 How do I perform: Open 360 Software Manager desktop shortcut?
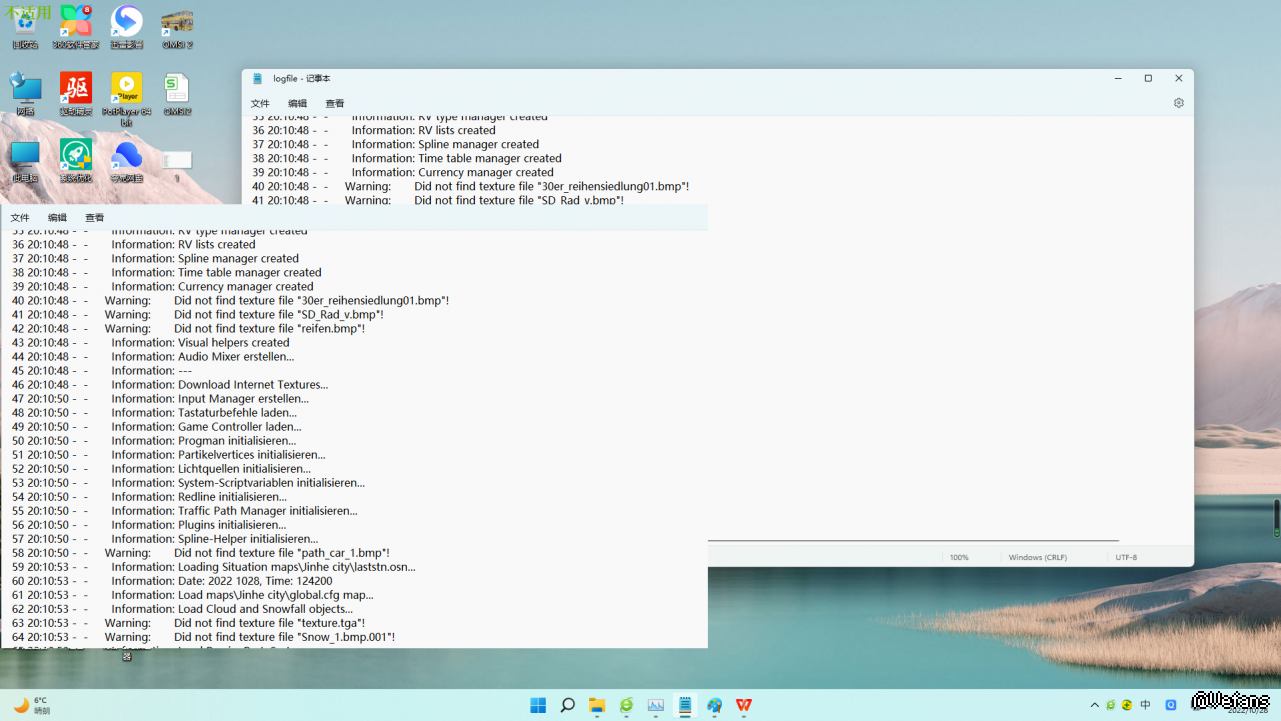click(76, 26)
